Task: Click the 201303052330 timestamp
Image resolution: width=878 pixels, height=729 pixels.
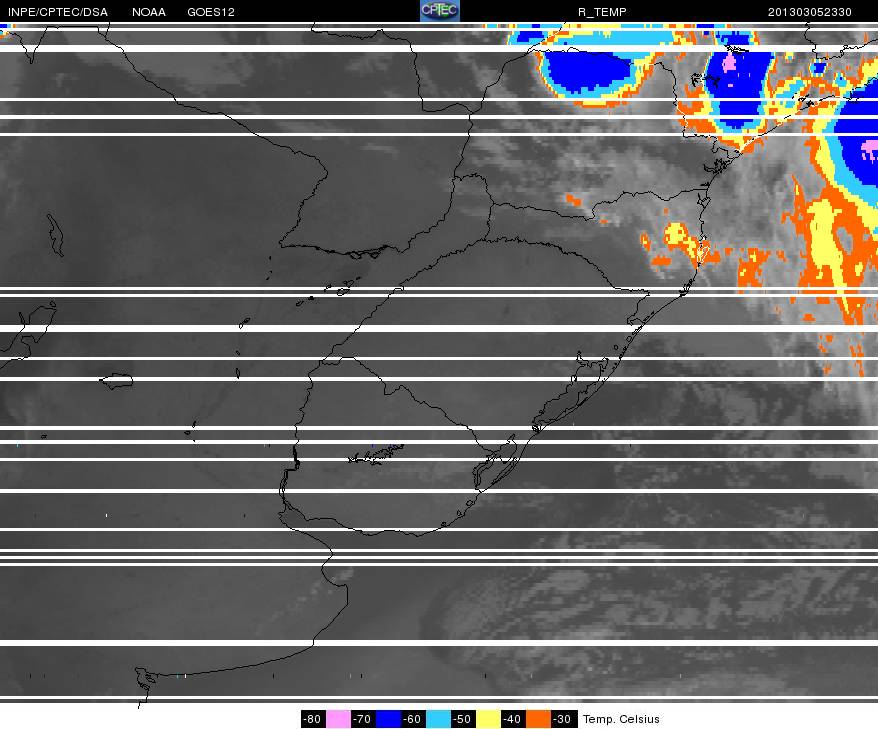Action: [x=810, y=12]
